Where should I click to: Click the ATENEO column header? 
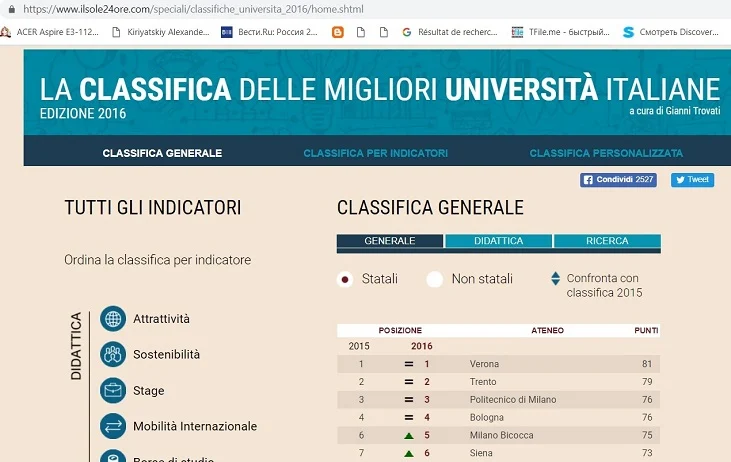[x=547, y=331]
